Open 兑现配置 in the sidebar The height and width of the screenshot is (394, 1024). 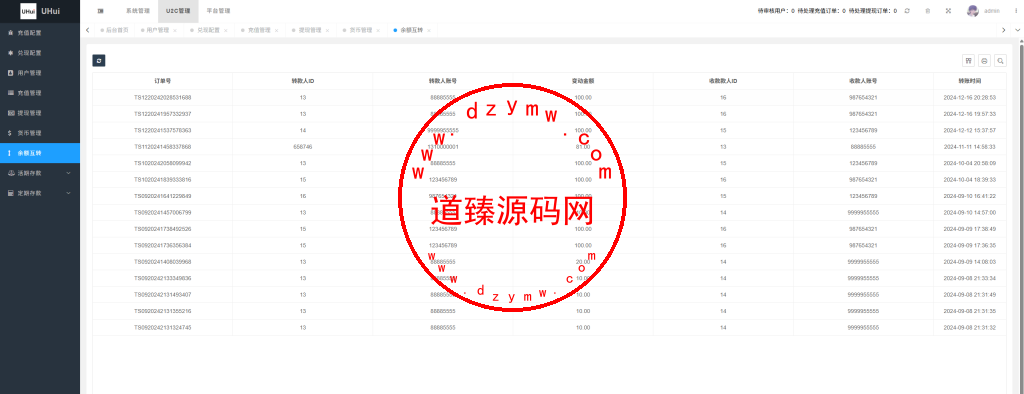pyautogui.click(x=40, y=53)
